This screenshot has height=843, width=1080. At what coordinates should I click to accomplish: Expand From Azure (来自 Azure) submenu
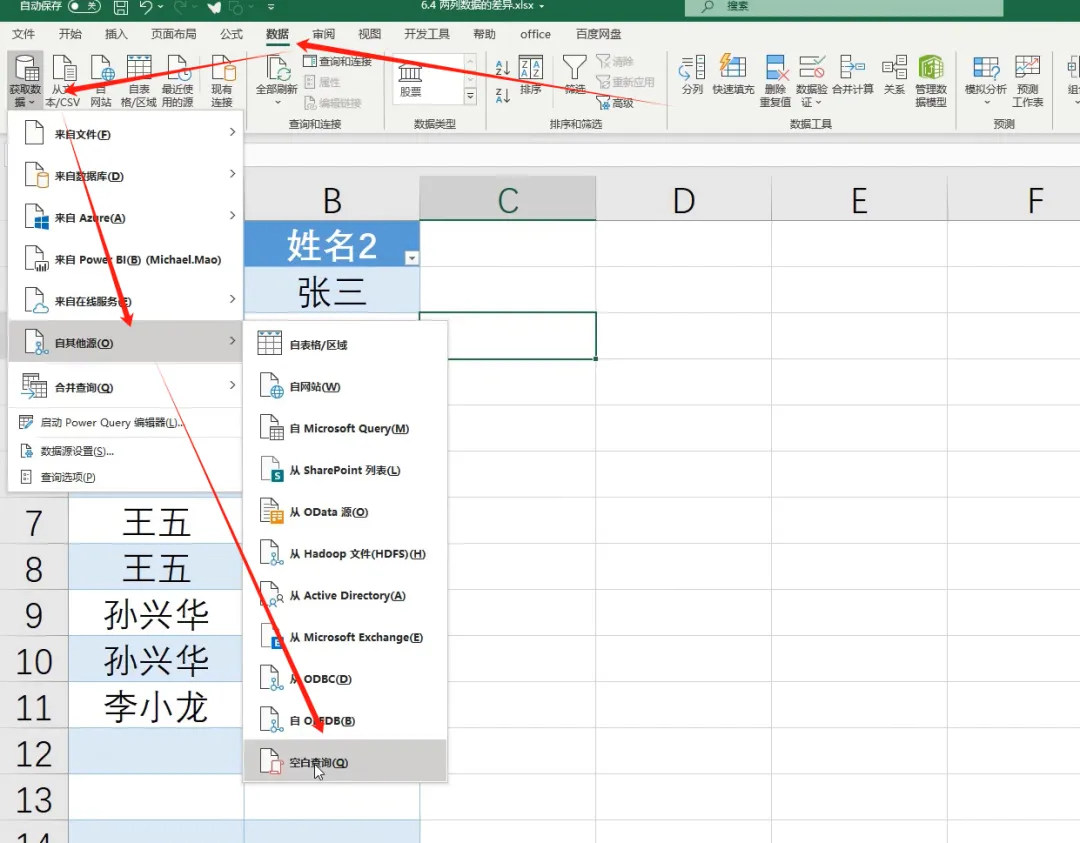click(x=125, y=218)
